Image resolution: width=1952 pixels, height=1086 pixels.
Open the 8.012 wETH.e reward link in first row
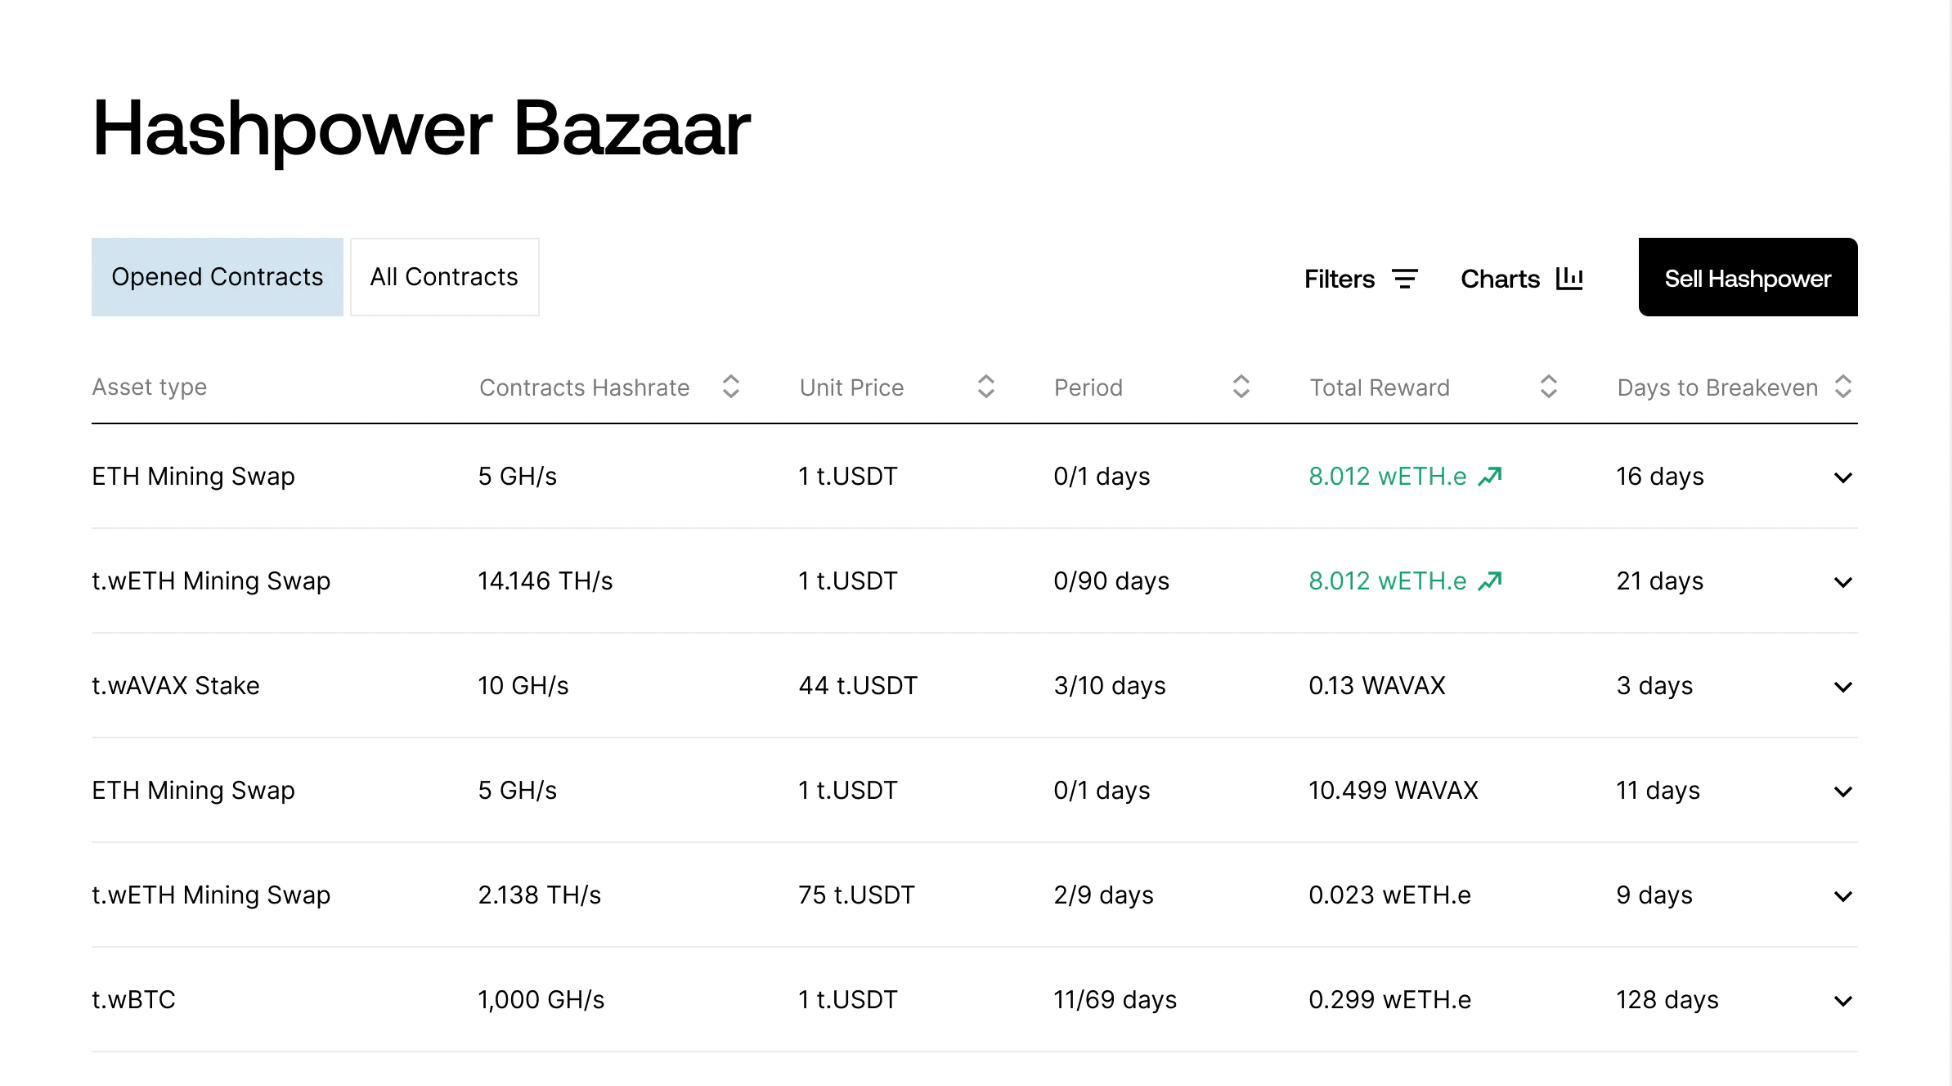click(x=1387, y=476)
